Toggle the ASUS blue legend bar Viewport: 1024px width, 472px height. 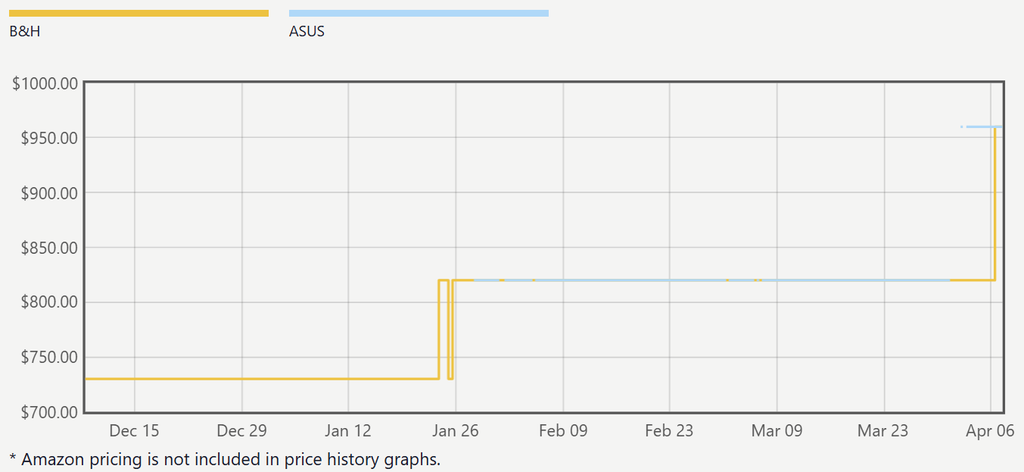point(418,13)
